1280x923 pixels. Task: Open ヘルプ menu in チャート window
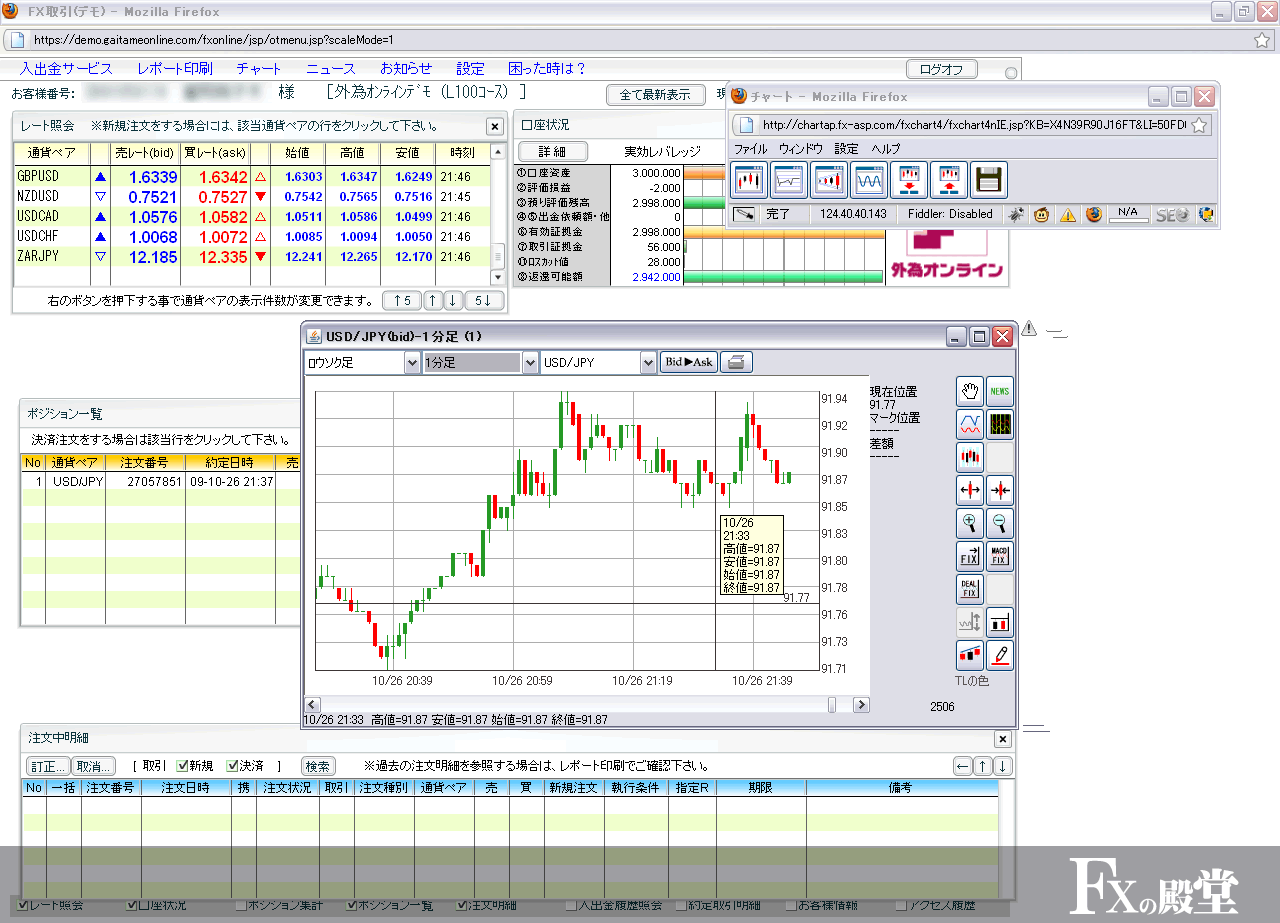coord(886,148)
